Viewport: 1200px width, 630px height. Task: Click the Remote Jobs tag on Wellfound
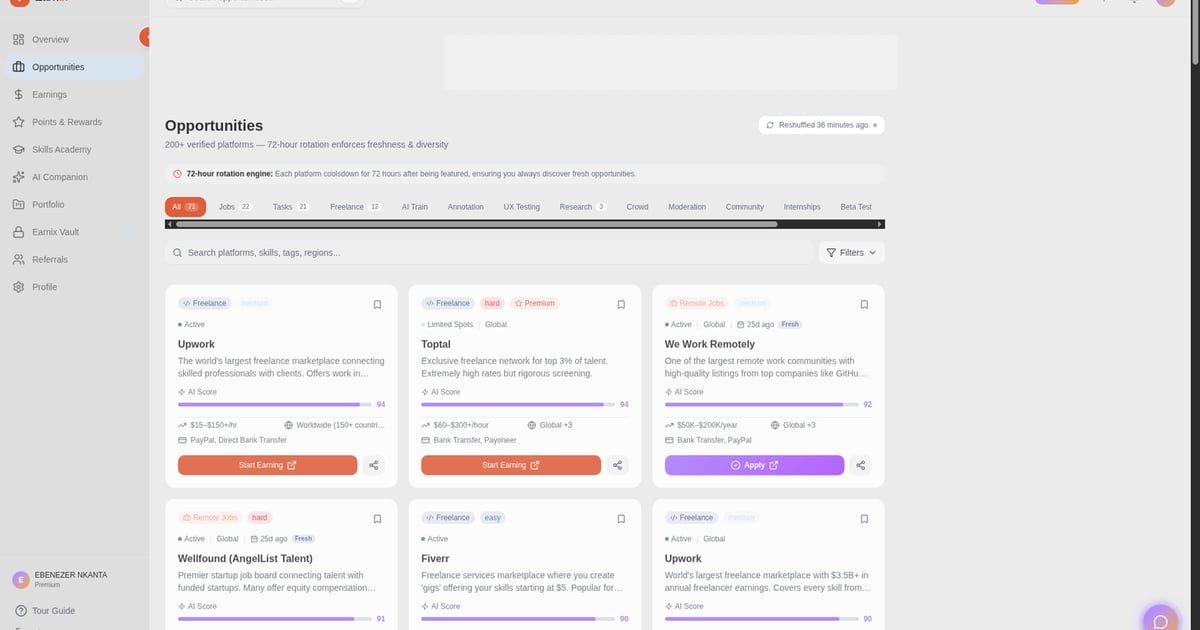point(210,517)
